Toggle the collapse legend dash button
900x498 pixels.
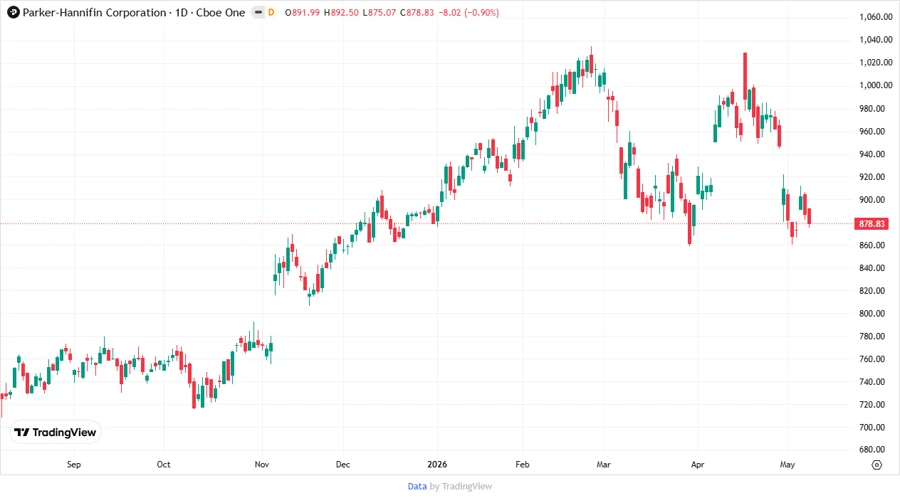click(x=258, y=12)
